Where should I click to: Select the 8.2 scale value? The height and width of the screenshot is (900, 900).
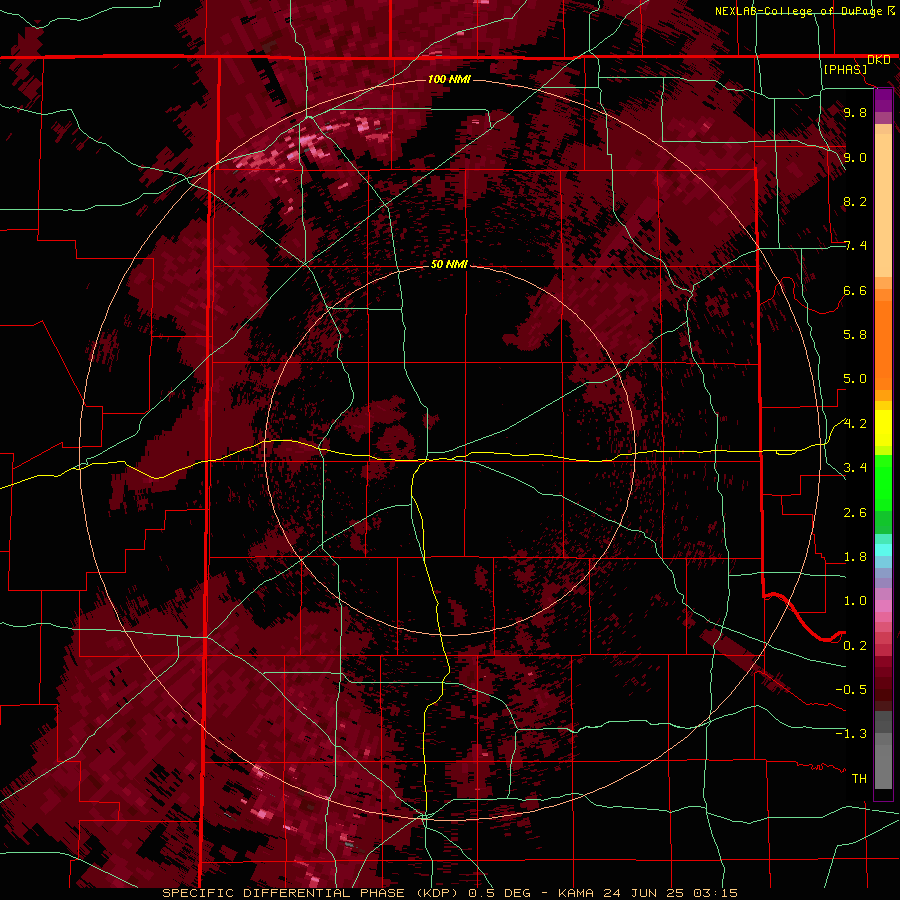click(855, 201)
